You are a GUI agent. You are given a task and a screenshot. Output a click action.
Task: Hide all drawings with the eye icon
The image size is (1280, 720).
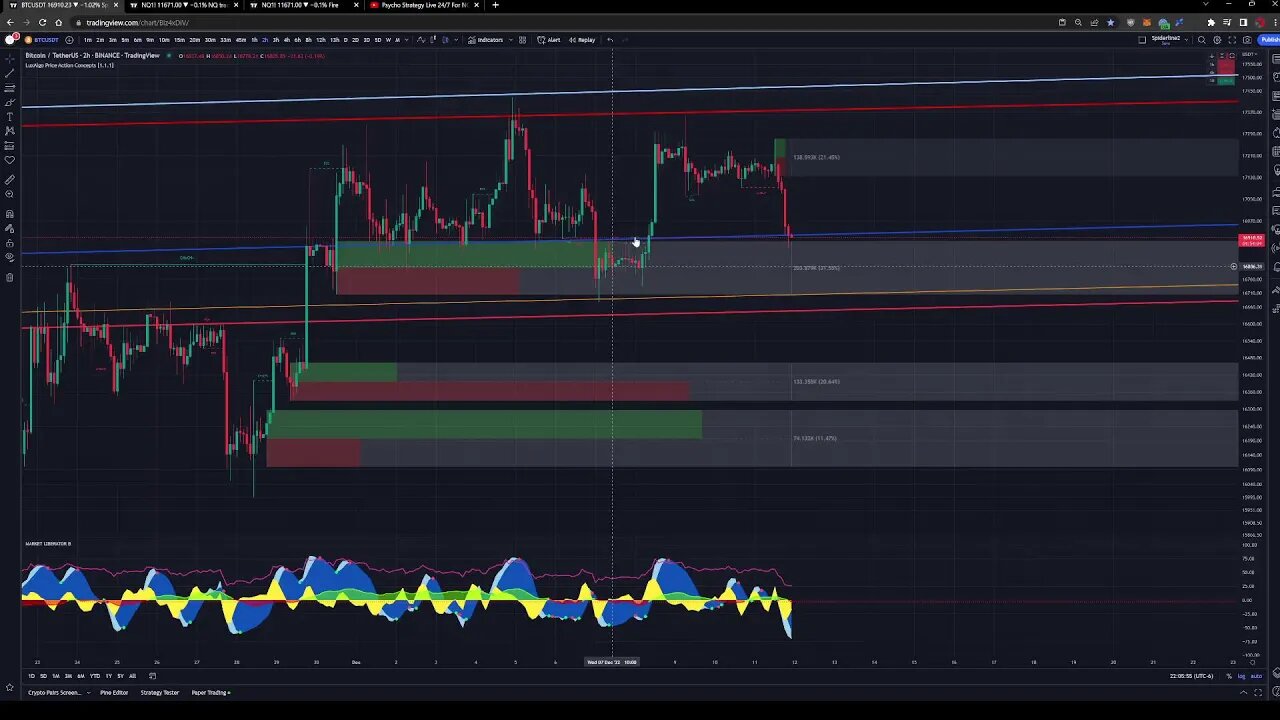[10, 257]
